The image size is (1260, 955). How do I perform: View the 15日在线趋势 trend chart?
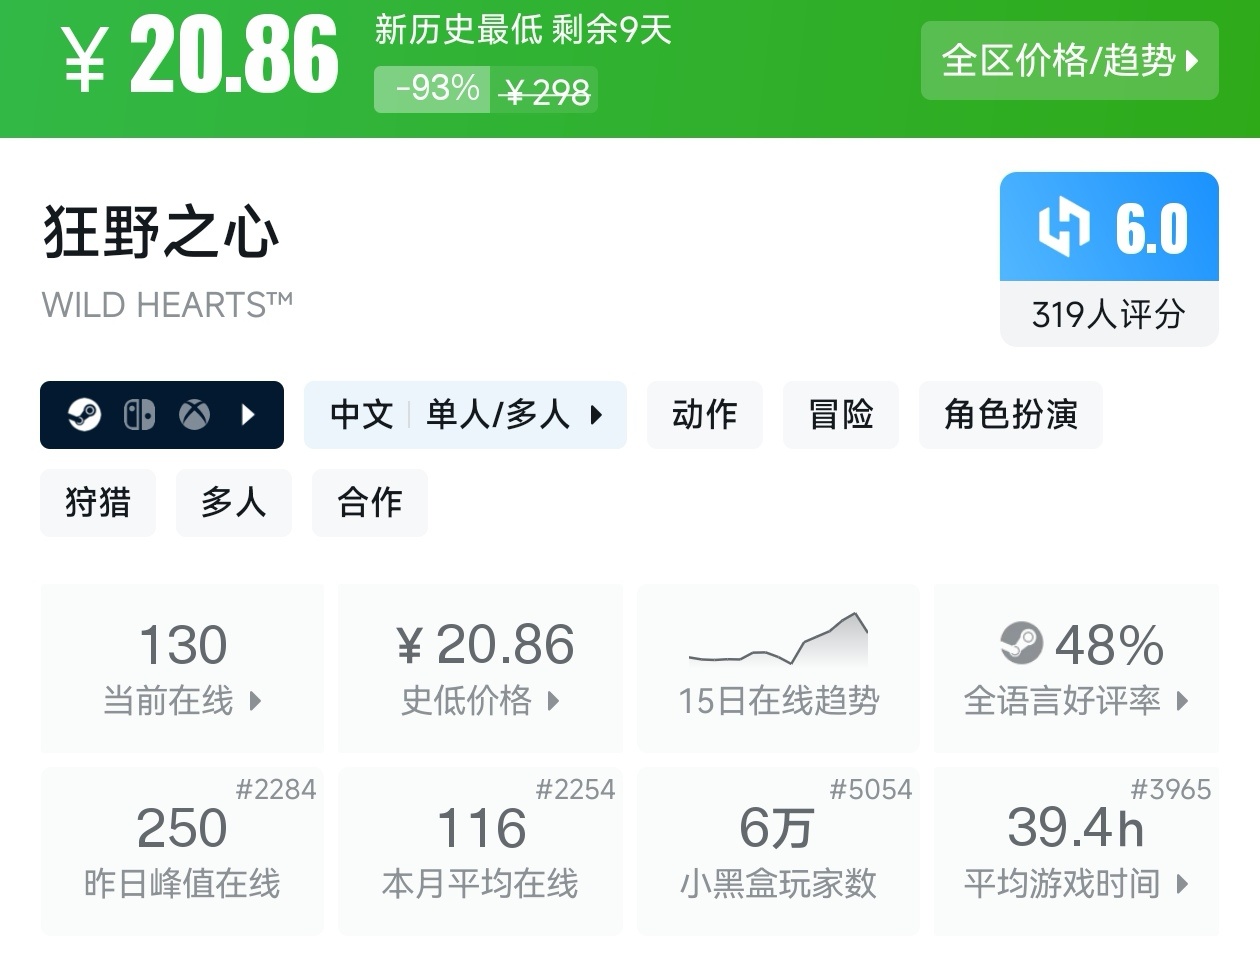(x=778, y=668)
